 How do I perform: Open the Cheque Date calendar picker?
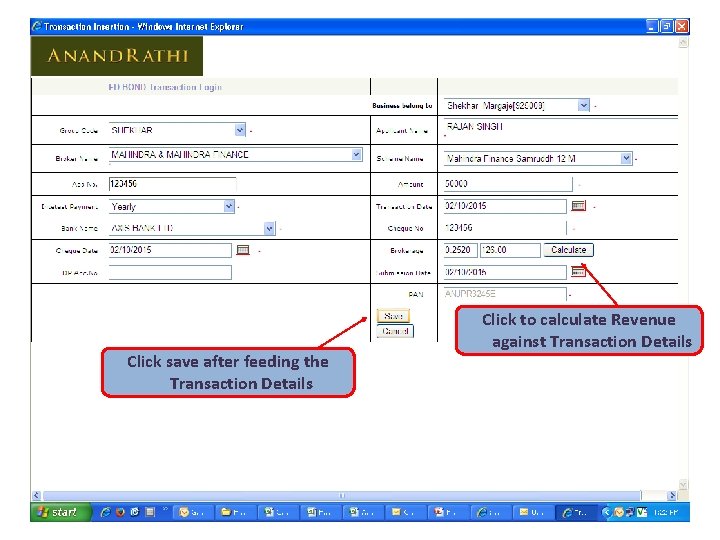point(243,250)
